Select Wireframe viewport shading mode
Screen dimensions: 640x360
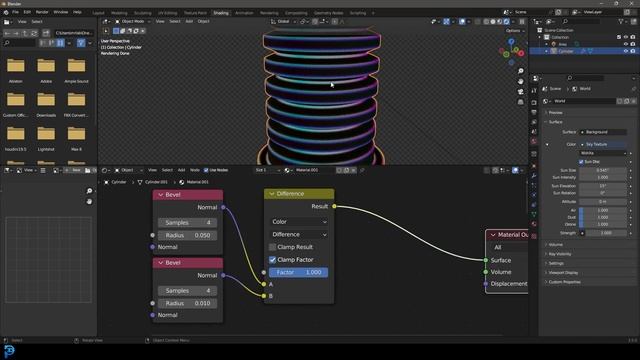(486, 22)
